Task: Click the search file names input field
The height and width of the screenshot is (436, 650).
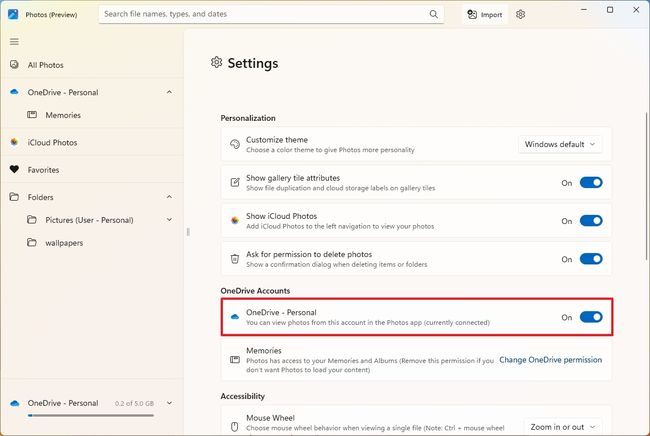Action: (265, 15)
